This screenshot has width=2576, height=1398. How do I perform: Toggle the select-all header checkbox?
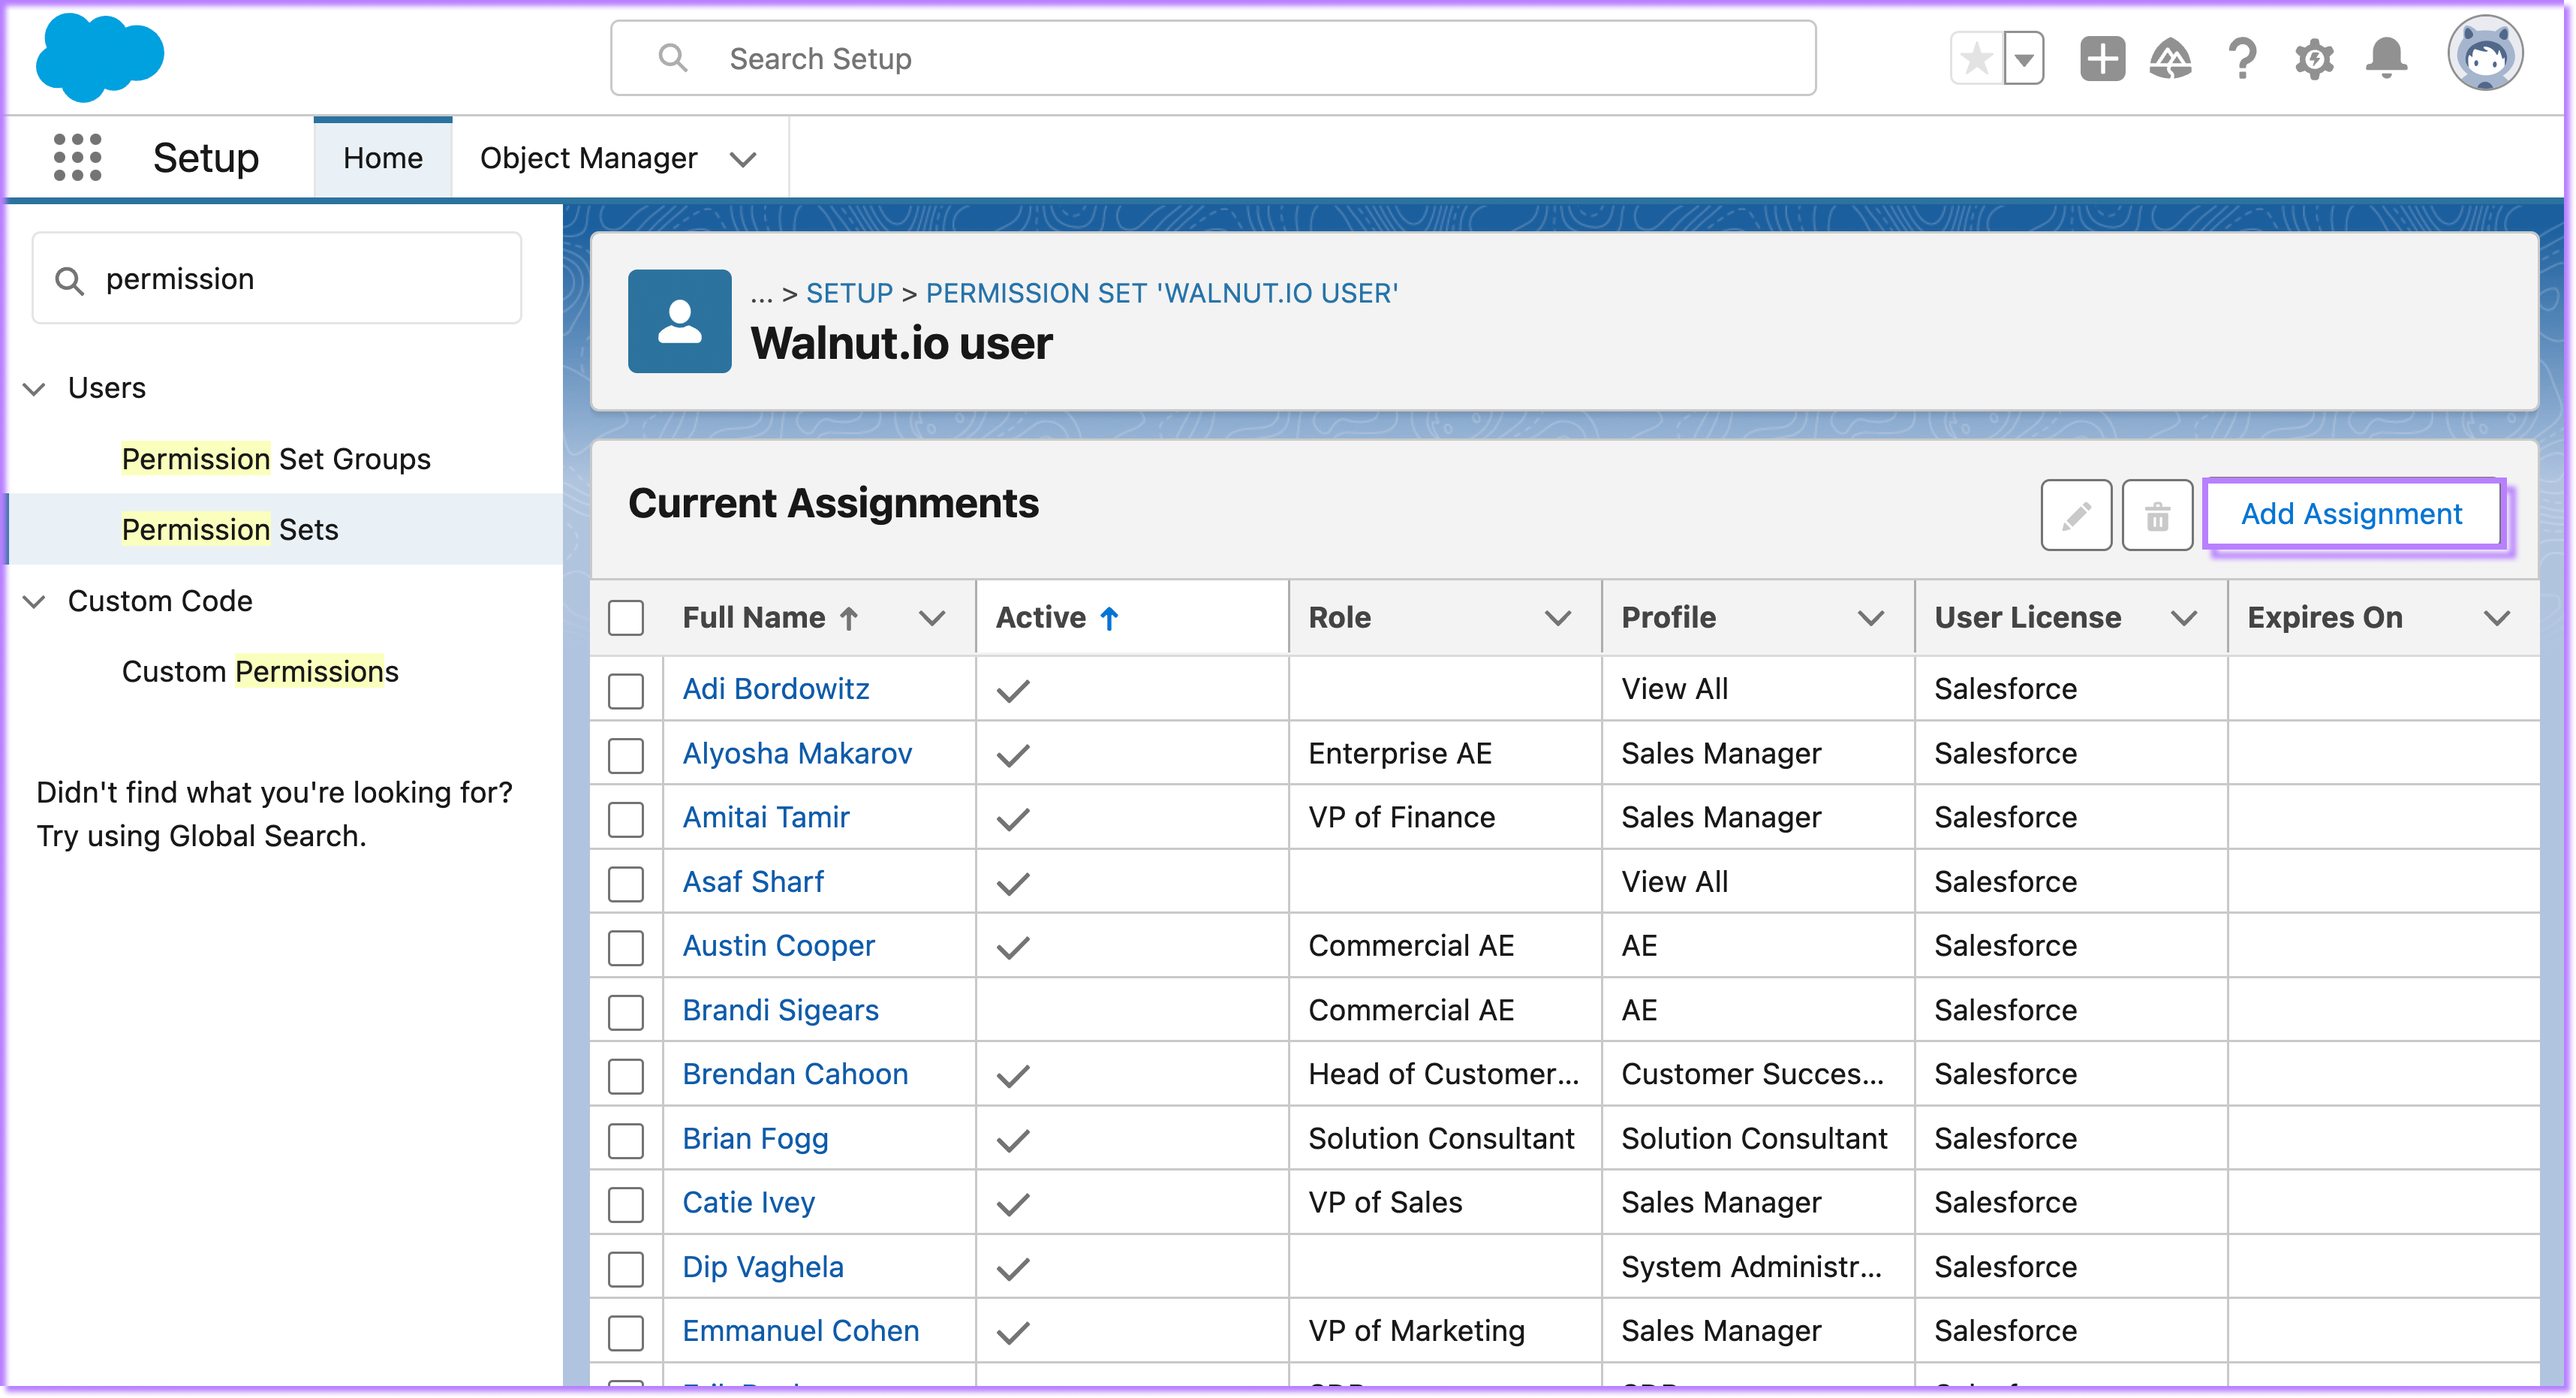[x=626, y=618]
